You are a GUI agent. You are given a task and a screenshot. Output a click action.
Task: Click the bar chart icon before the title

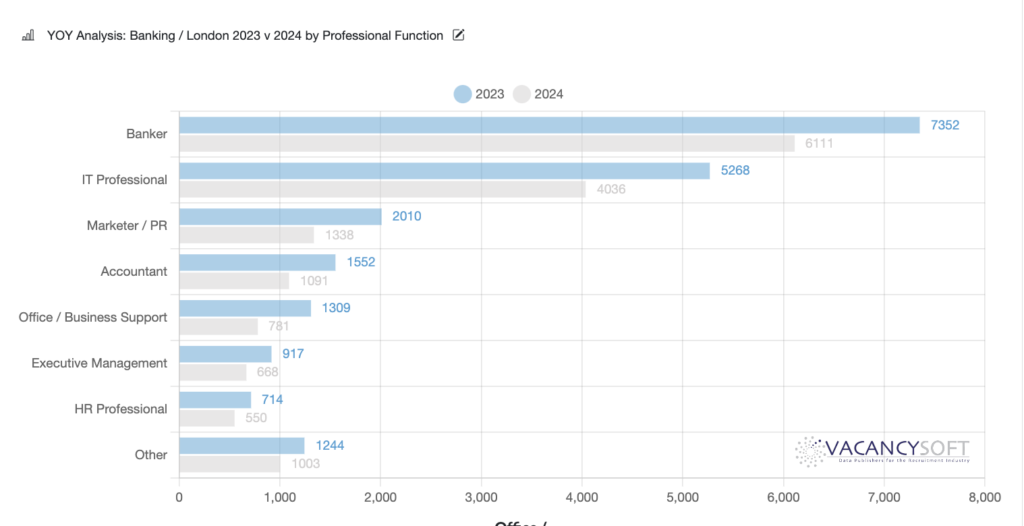28,36
